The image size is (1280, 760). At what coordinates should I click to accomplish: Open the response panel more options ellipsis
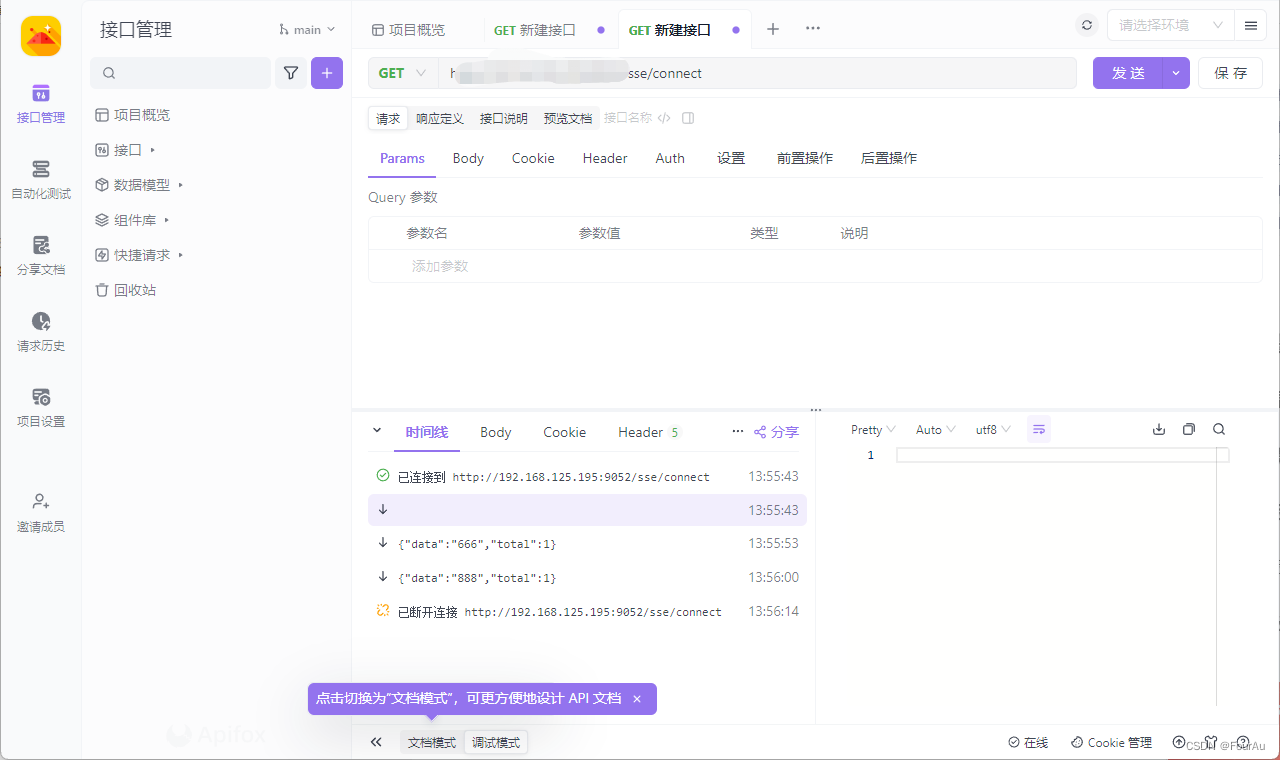pos(738,432)
